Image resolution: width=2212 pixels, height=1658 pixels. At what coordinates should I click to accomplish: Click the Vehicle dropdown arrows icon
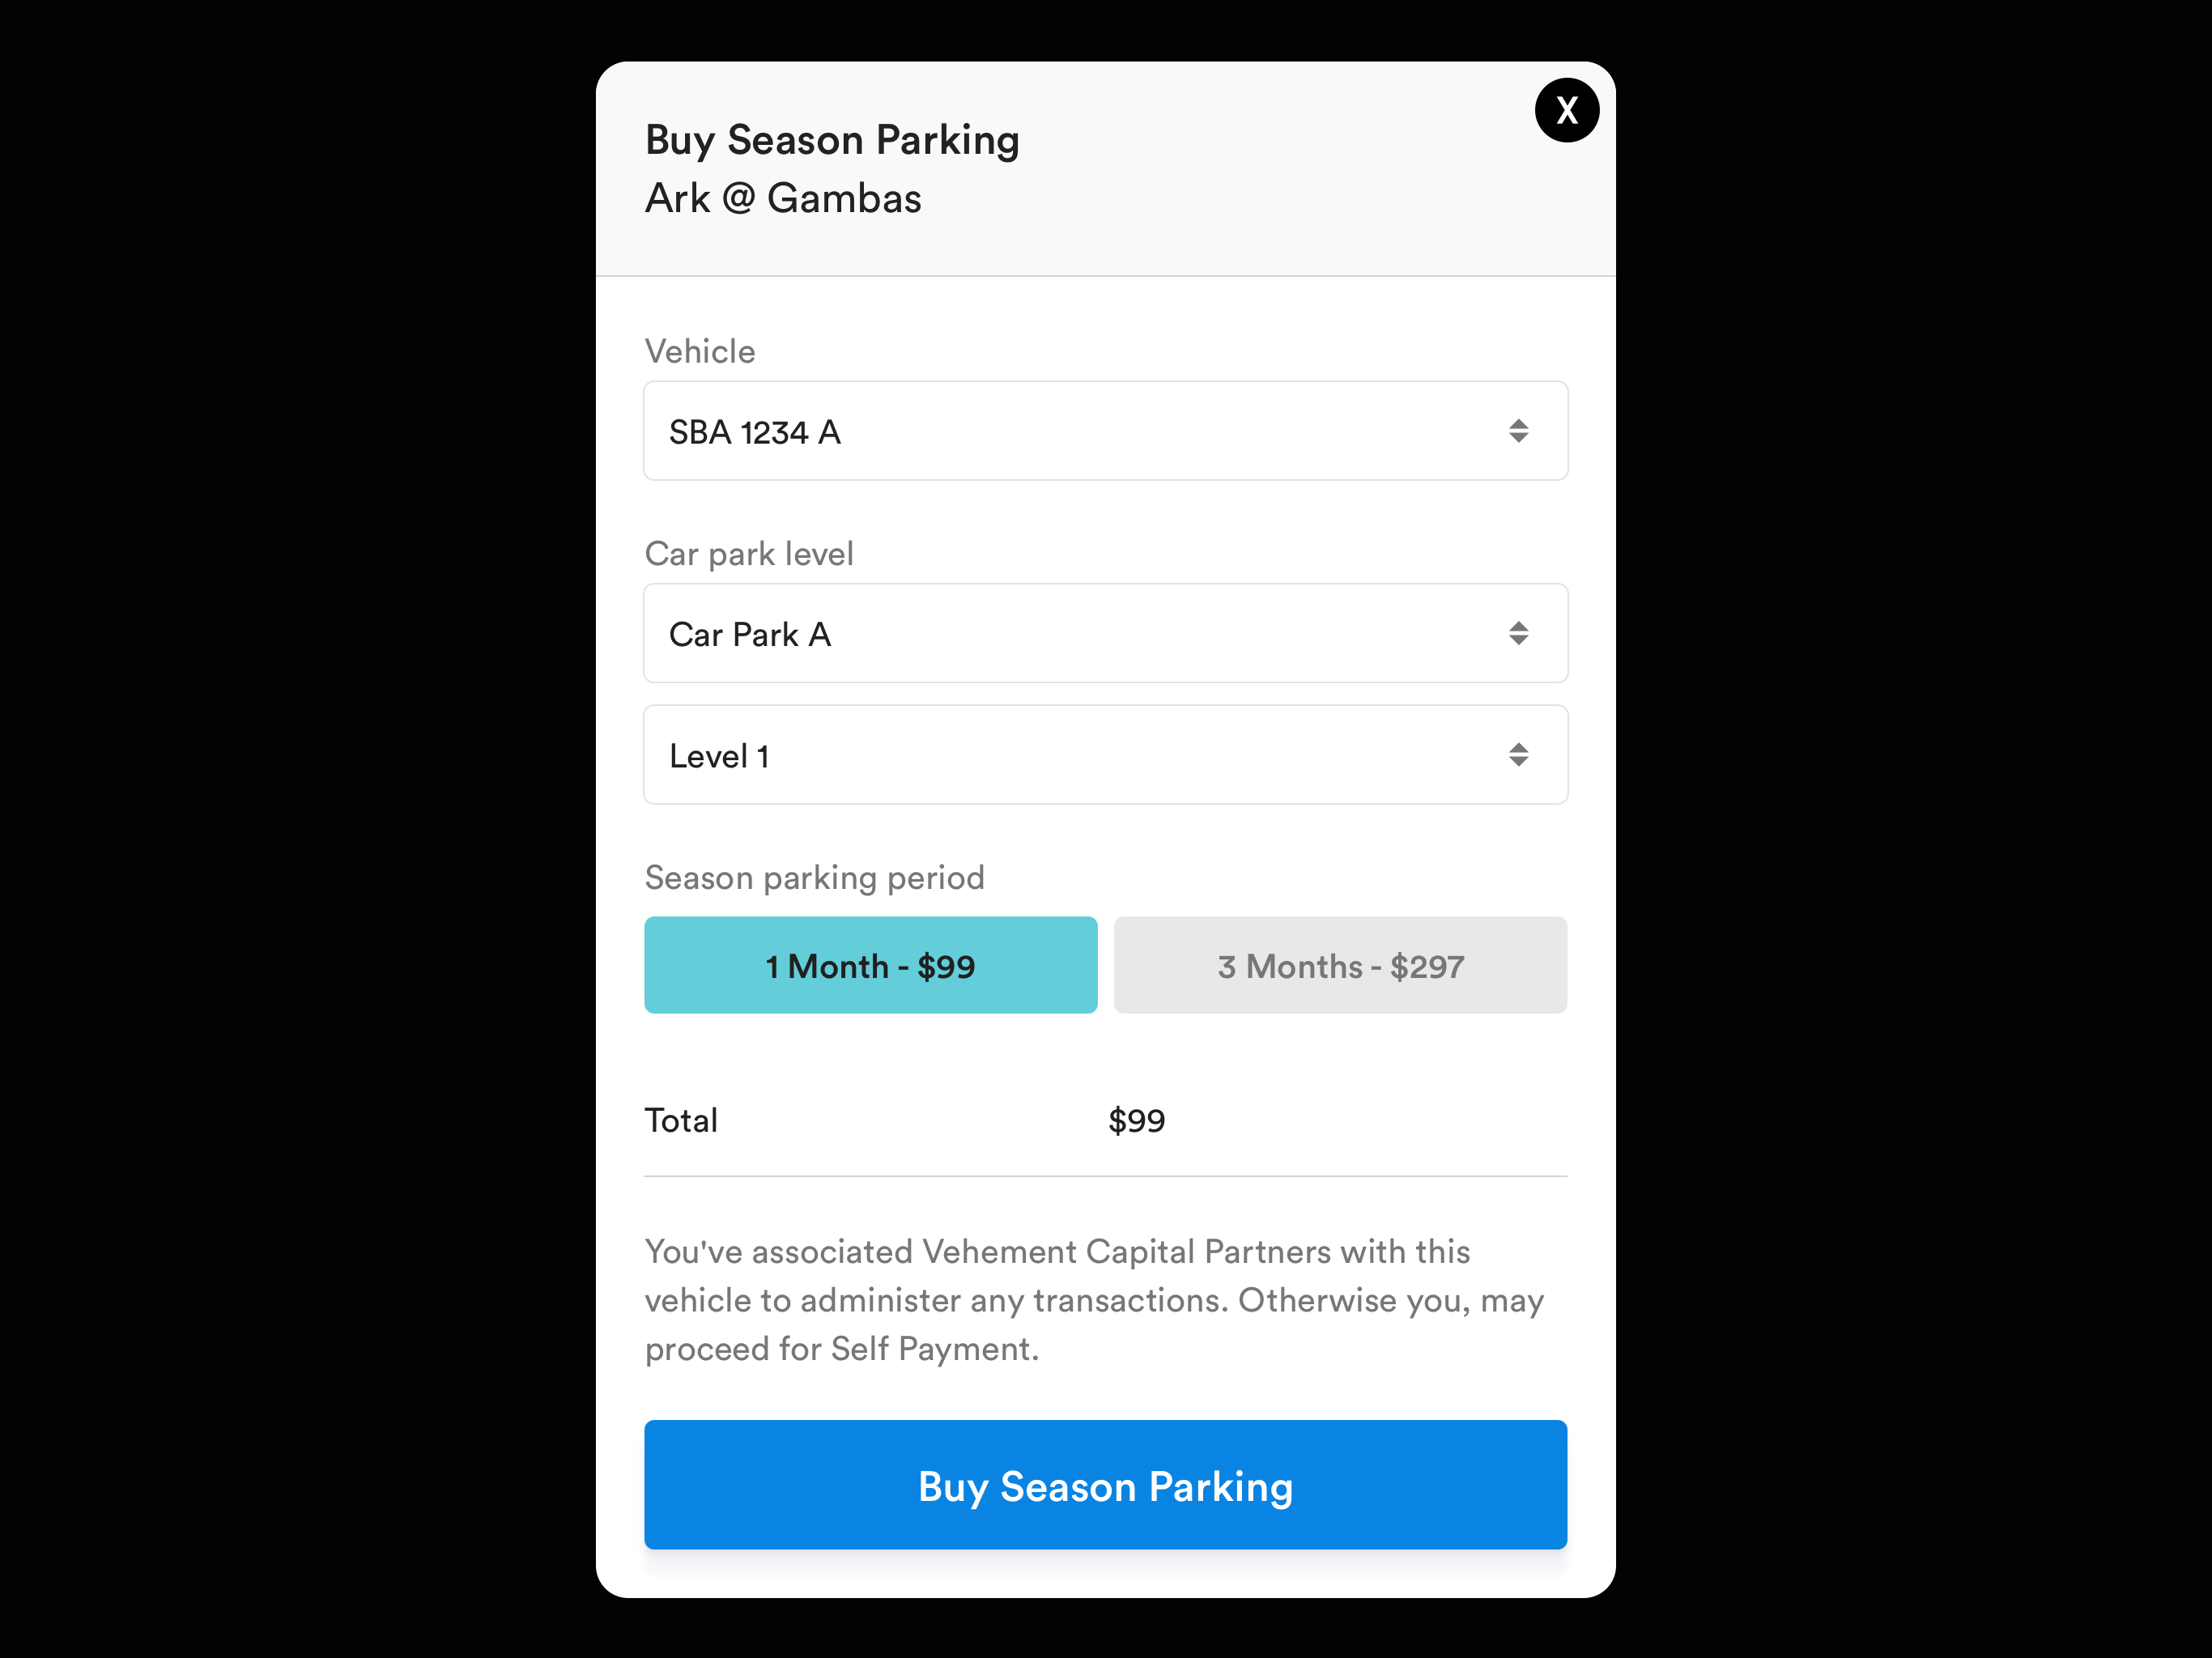coord(1518,431)
